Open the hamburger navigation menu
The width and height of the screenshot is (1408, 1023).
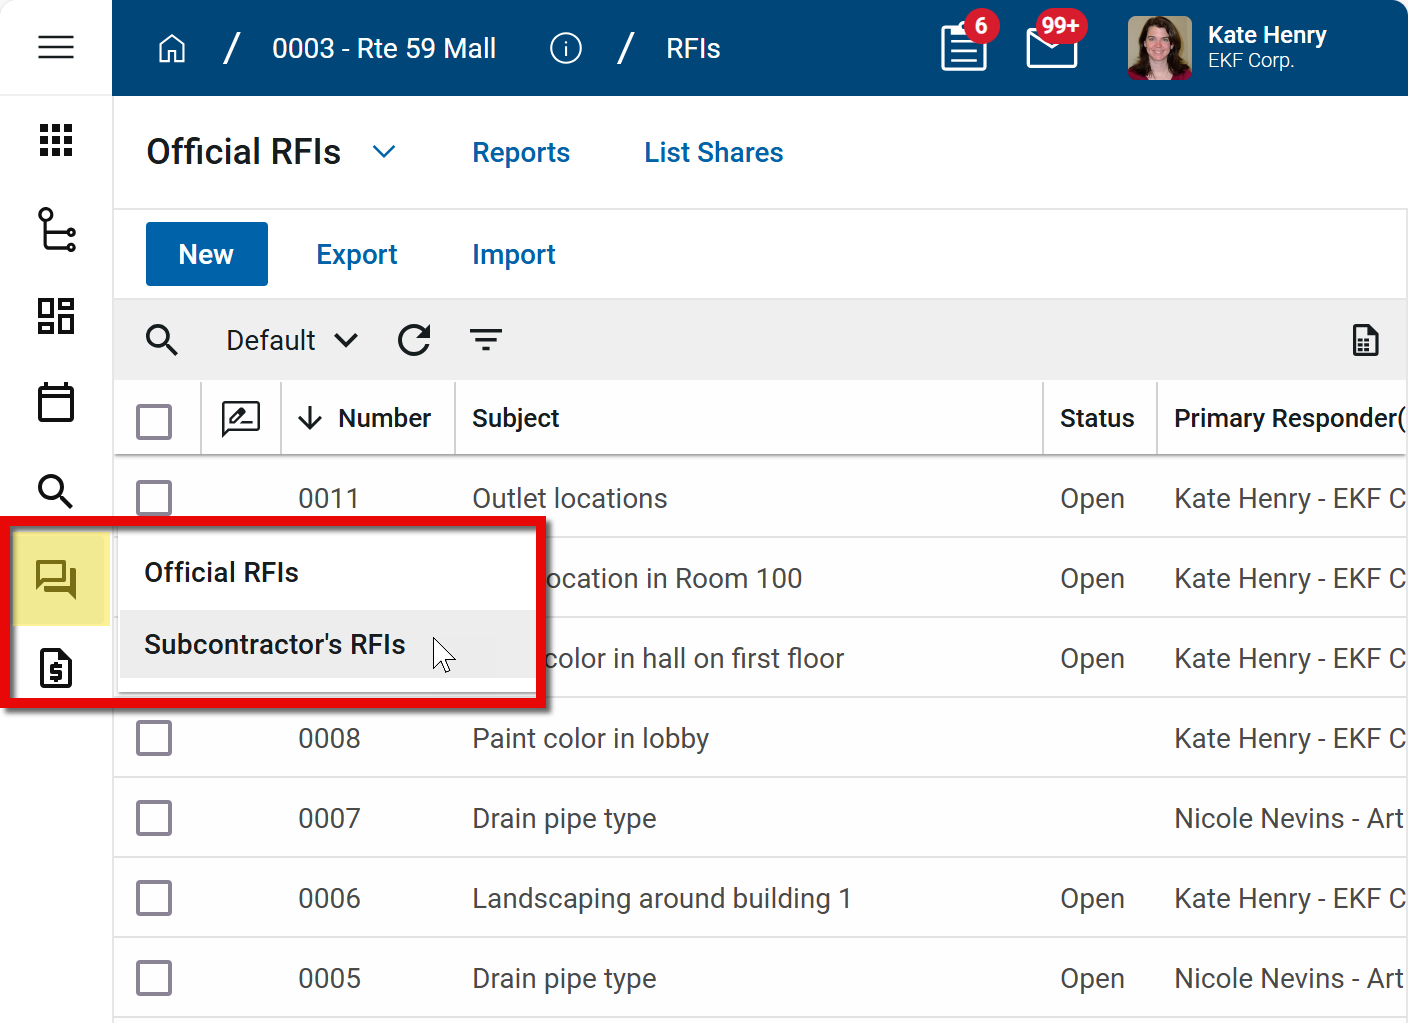56,47
